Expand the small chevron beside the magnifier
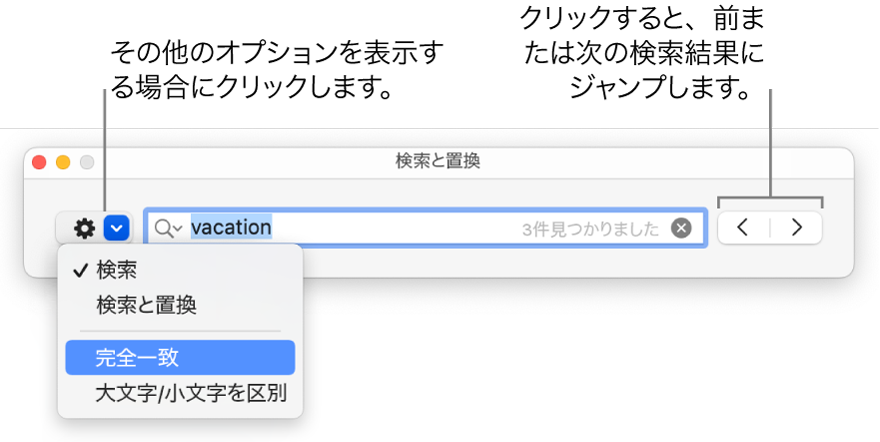The image size is (880, 442). pyautogui.click(x=178, y=228)
